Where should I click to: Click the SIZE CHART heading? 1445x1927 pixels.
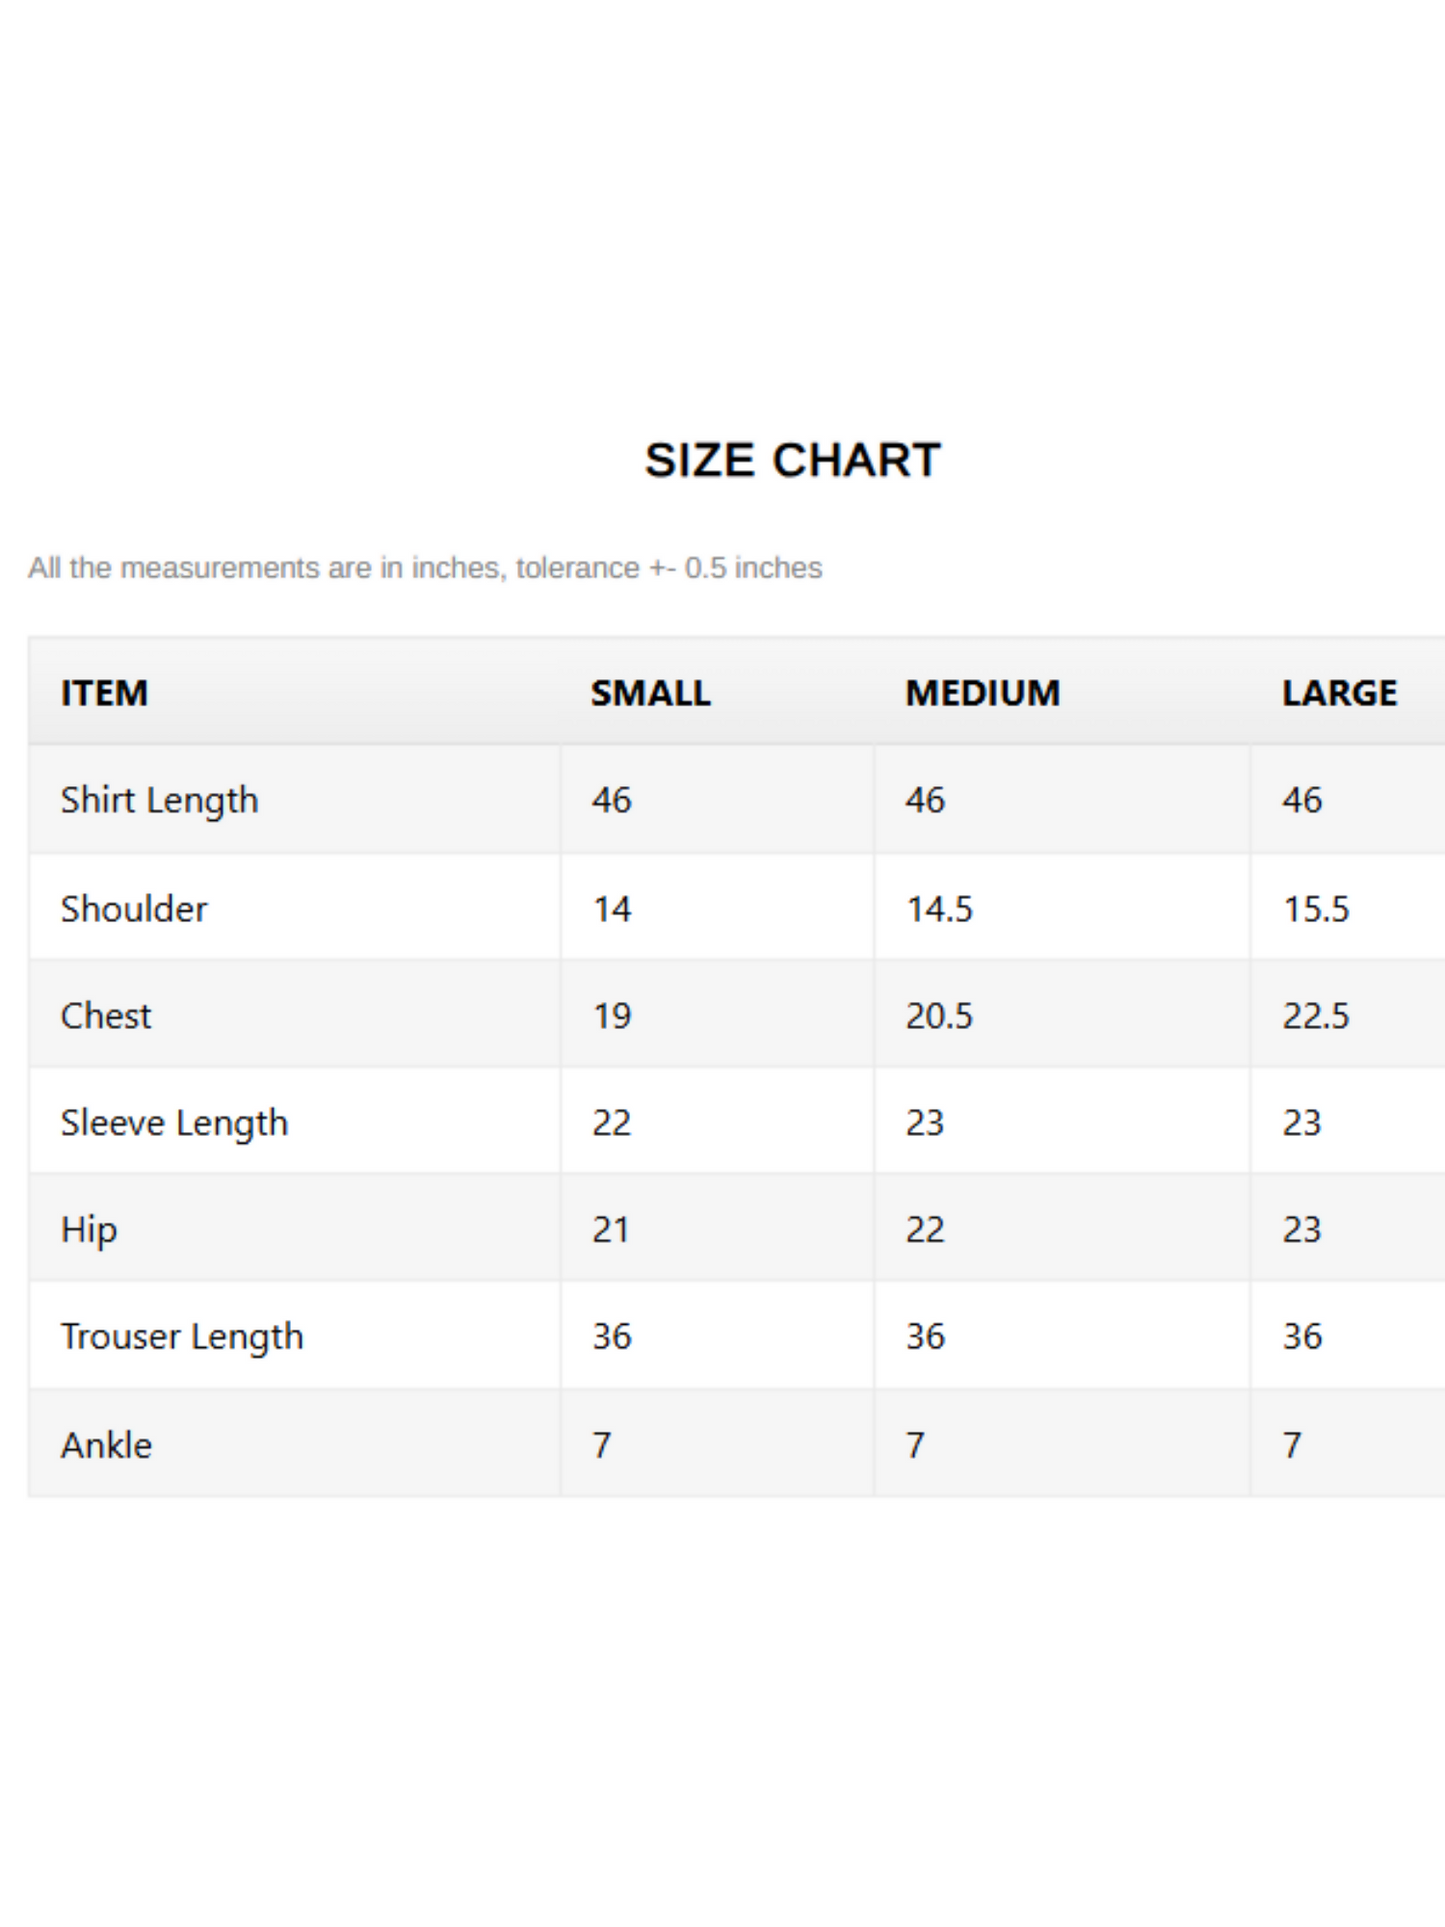click(x=792, y=460)
